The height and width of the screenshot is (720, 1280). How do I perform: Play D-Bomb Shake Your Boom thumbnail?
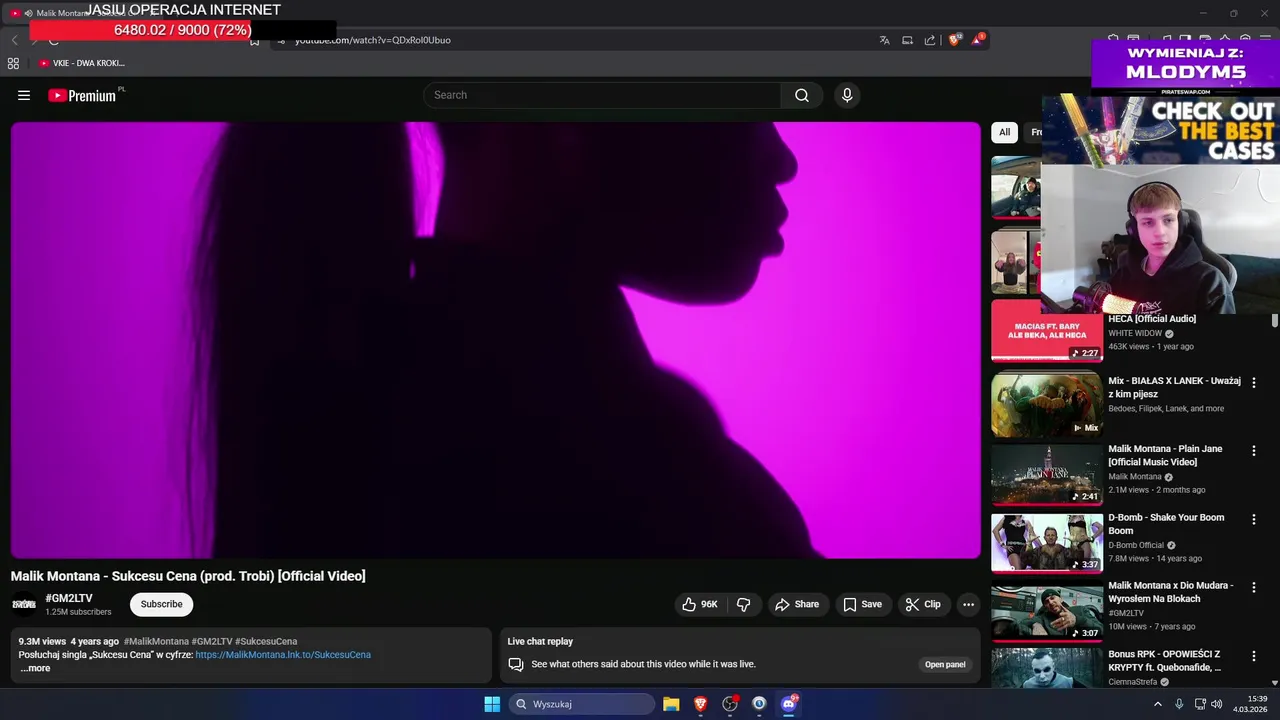point(1047,541)
